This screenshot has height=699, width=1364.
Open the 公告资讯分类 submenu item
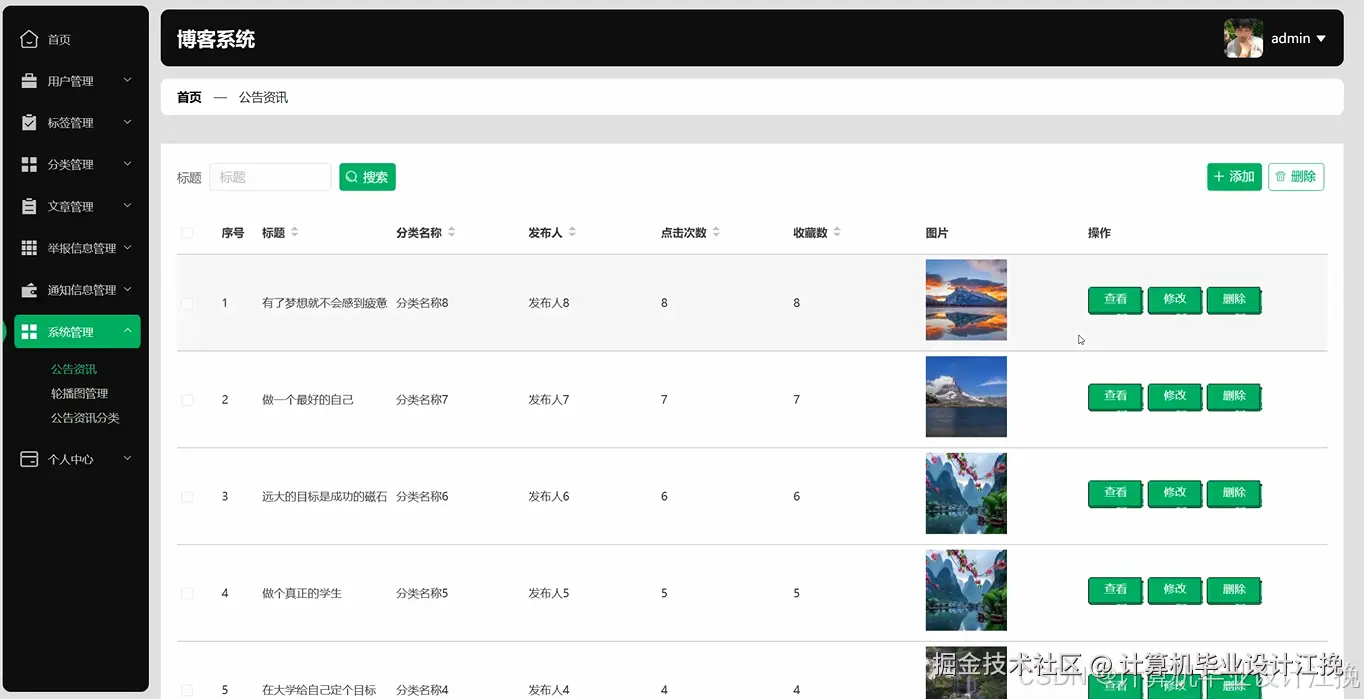click(x=85, y=418)
